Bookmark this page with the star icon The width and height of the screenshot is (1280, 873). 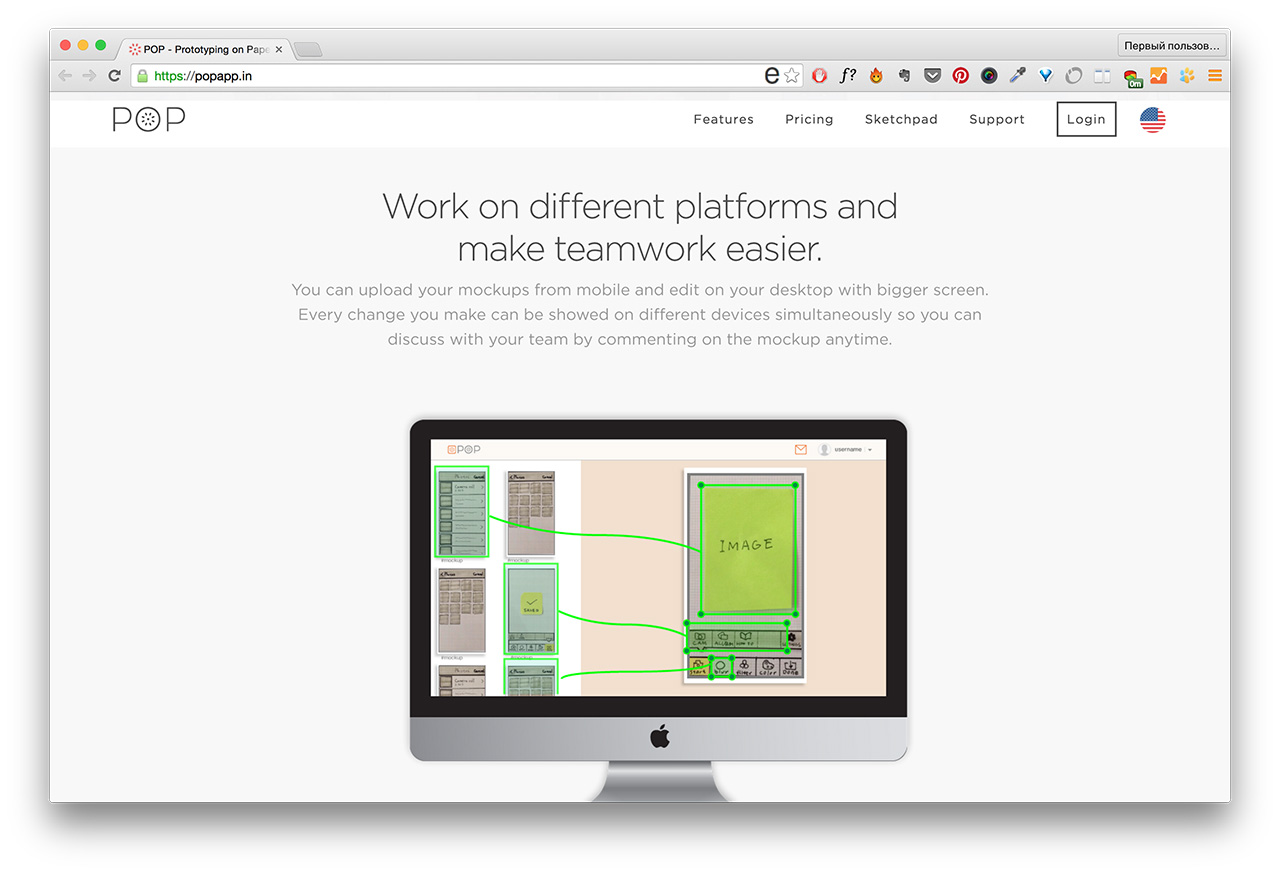pos(792,75)
